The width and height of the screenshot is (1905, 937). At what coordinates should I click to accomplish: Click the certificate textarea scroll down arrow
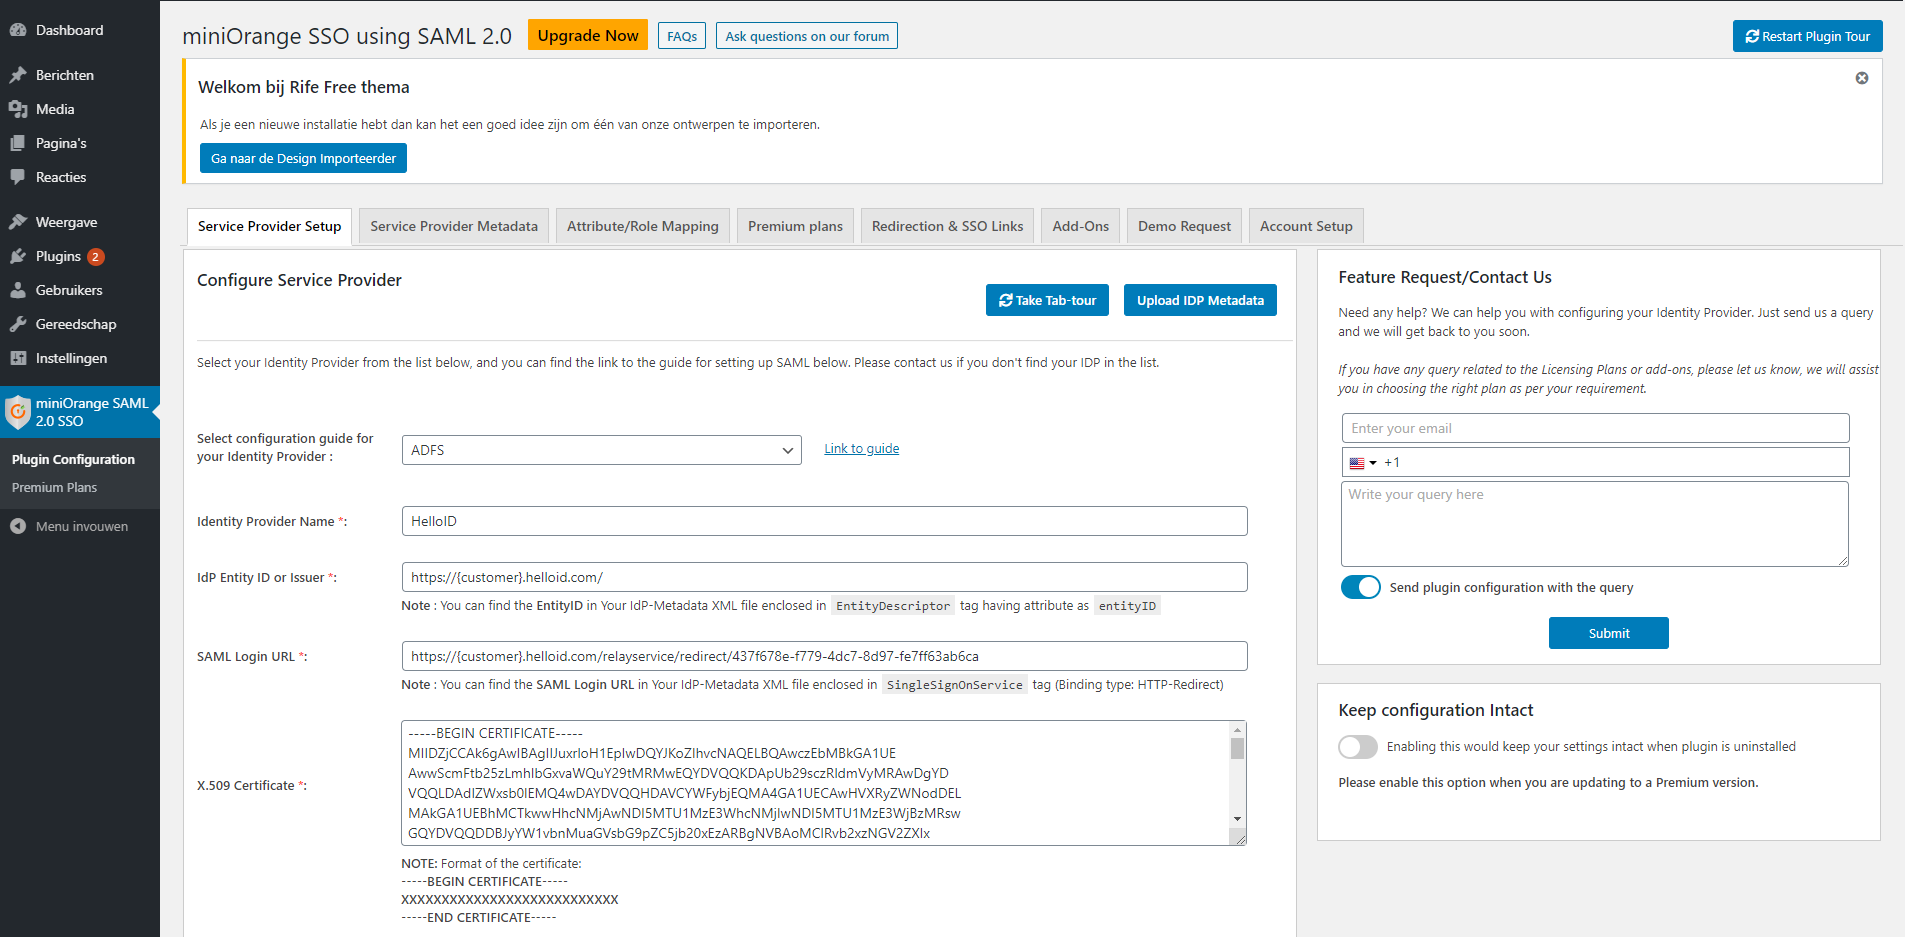(1238, 819)
